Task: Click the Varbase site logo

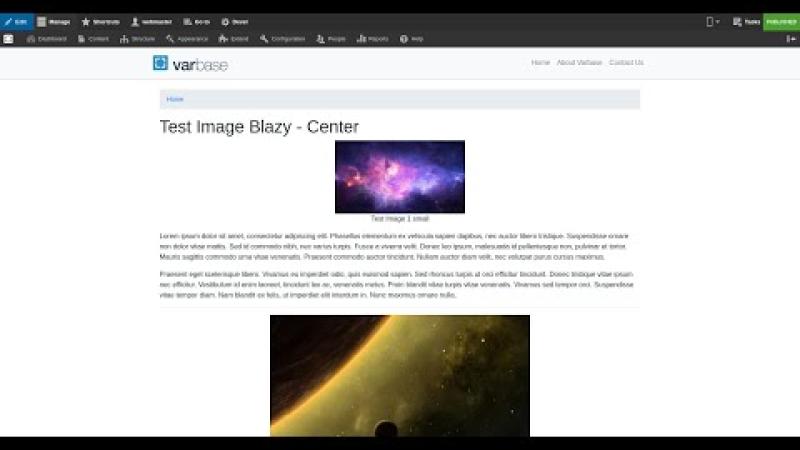Action: coord(190,64)
